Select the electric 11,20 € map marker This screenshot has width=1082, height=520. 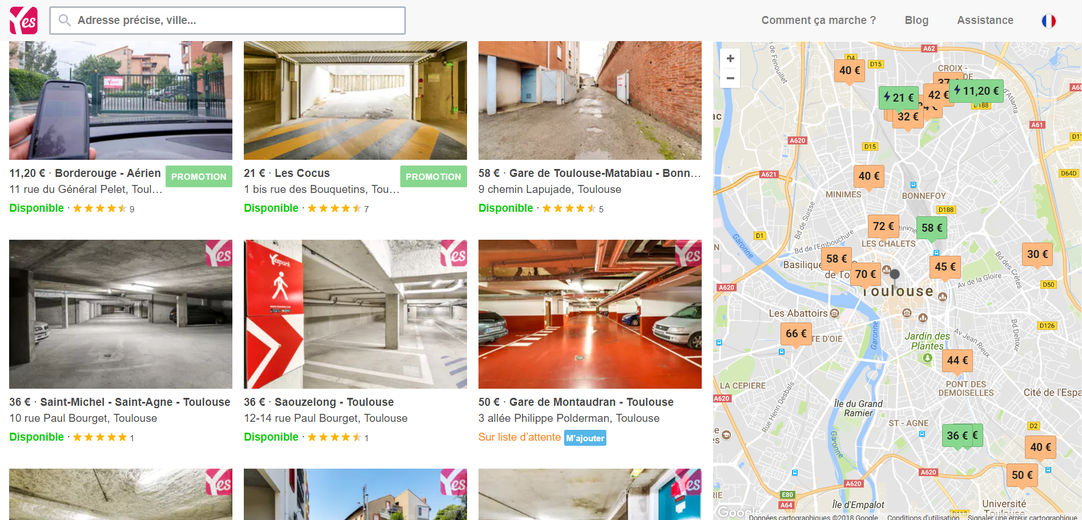click(976, 91)
